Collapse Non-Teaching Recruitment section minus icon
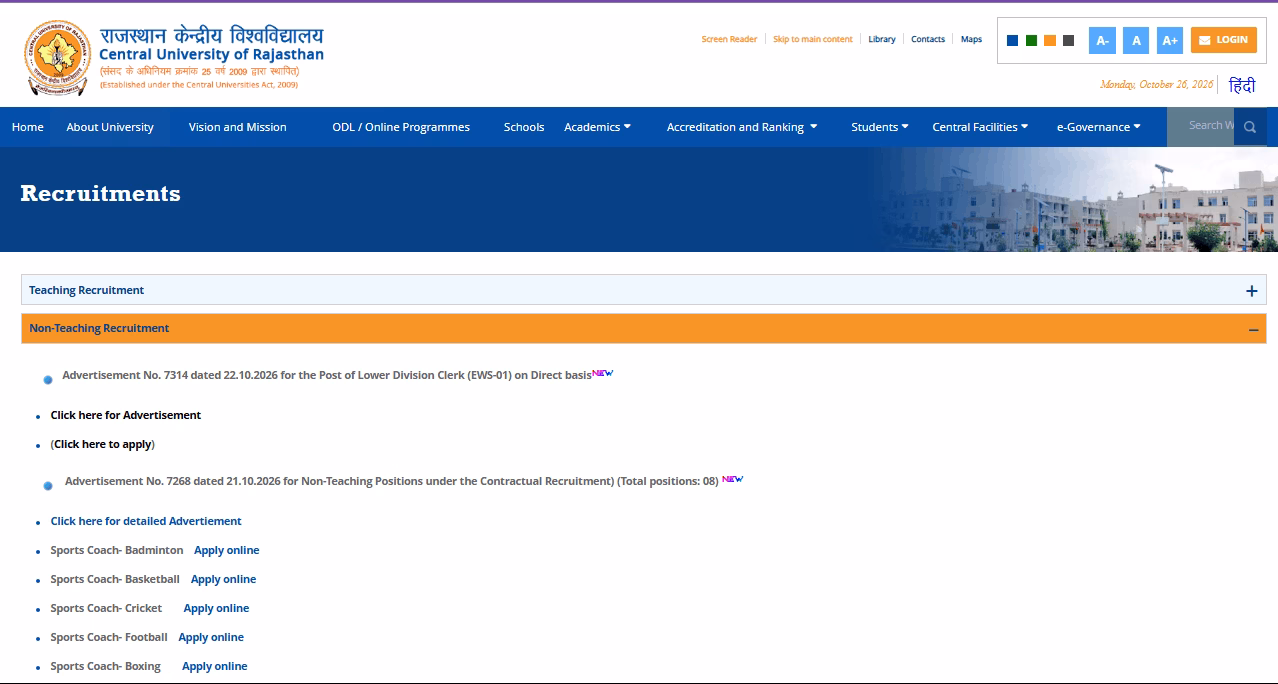 1253,329
